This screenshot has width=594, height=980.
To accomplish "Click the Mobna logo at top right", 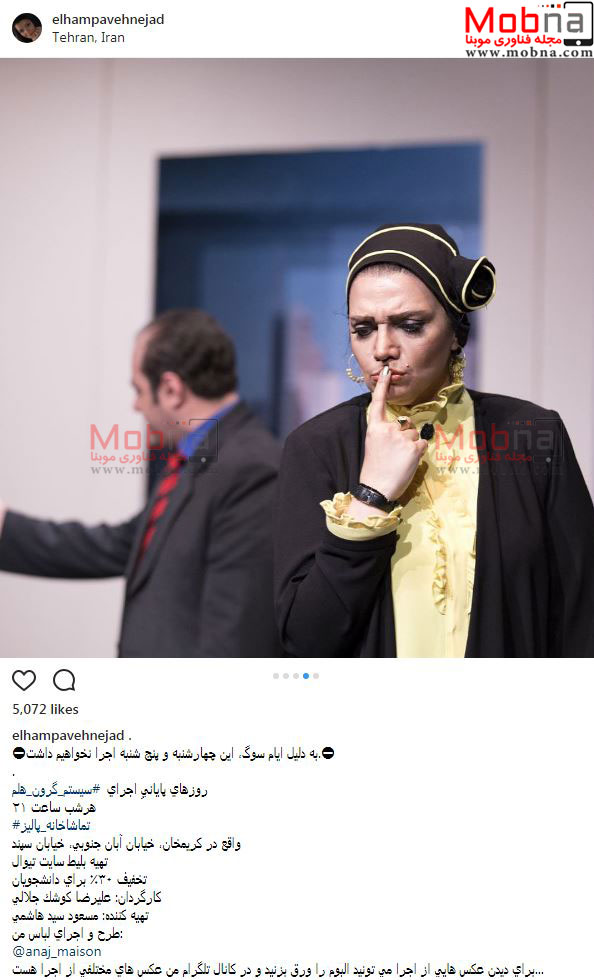I will click(528, 26).
